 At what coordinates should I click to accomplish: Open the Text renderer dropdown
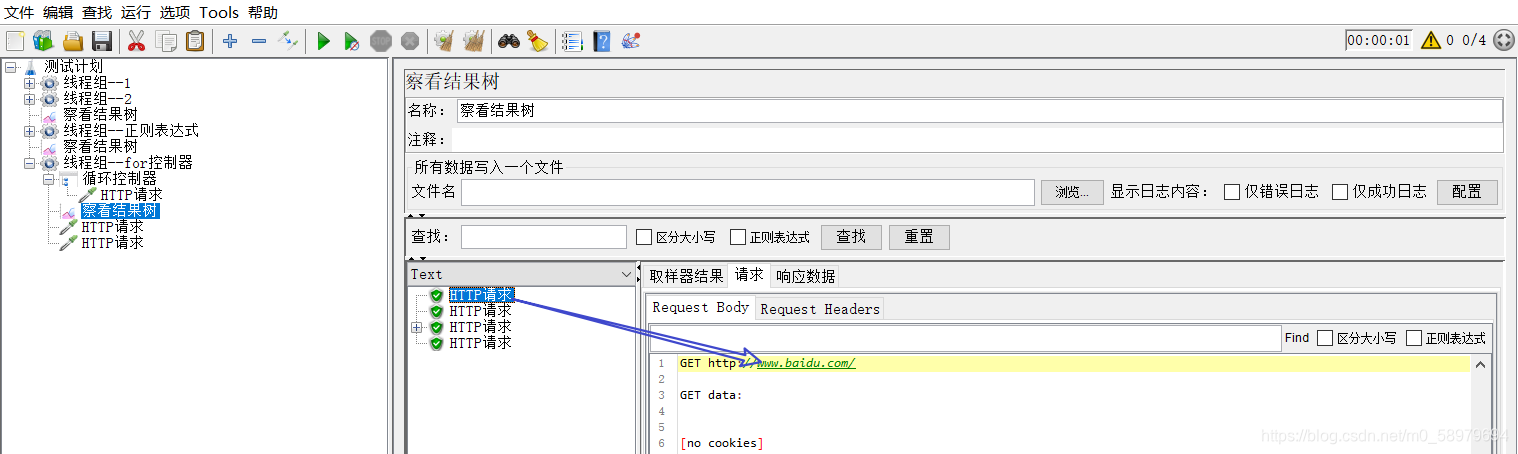[521, 274]
